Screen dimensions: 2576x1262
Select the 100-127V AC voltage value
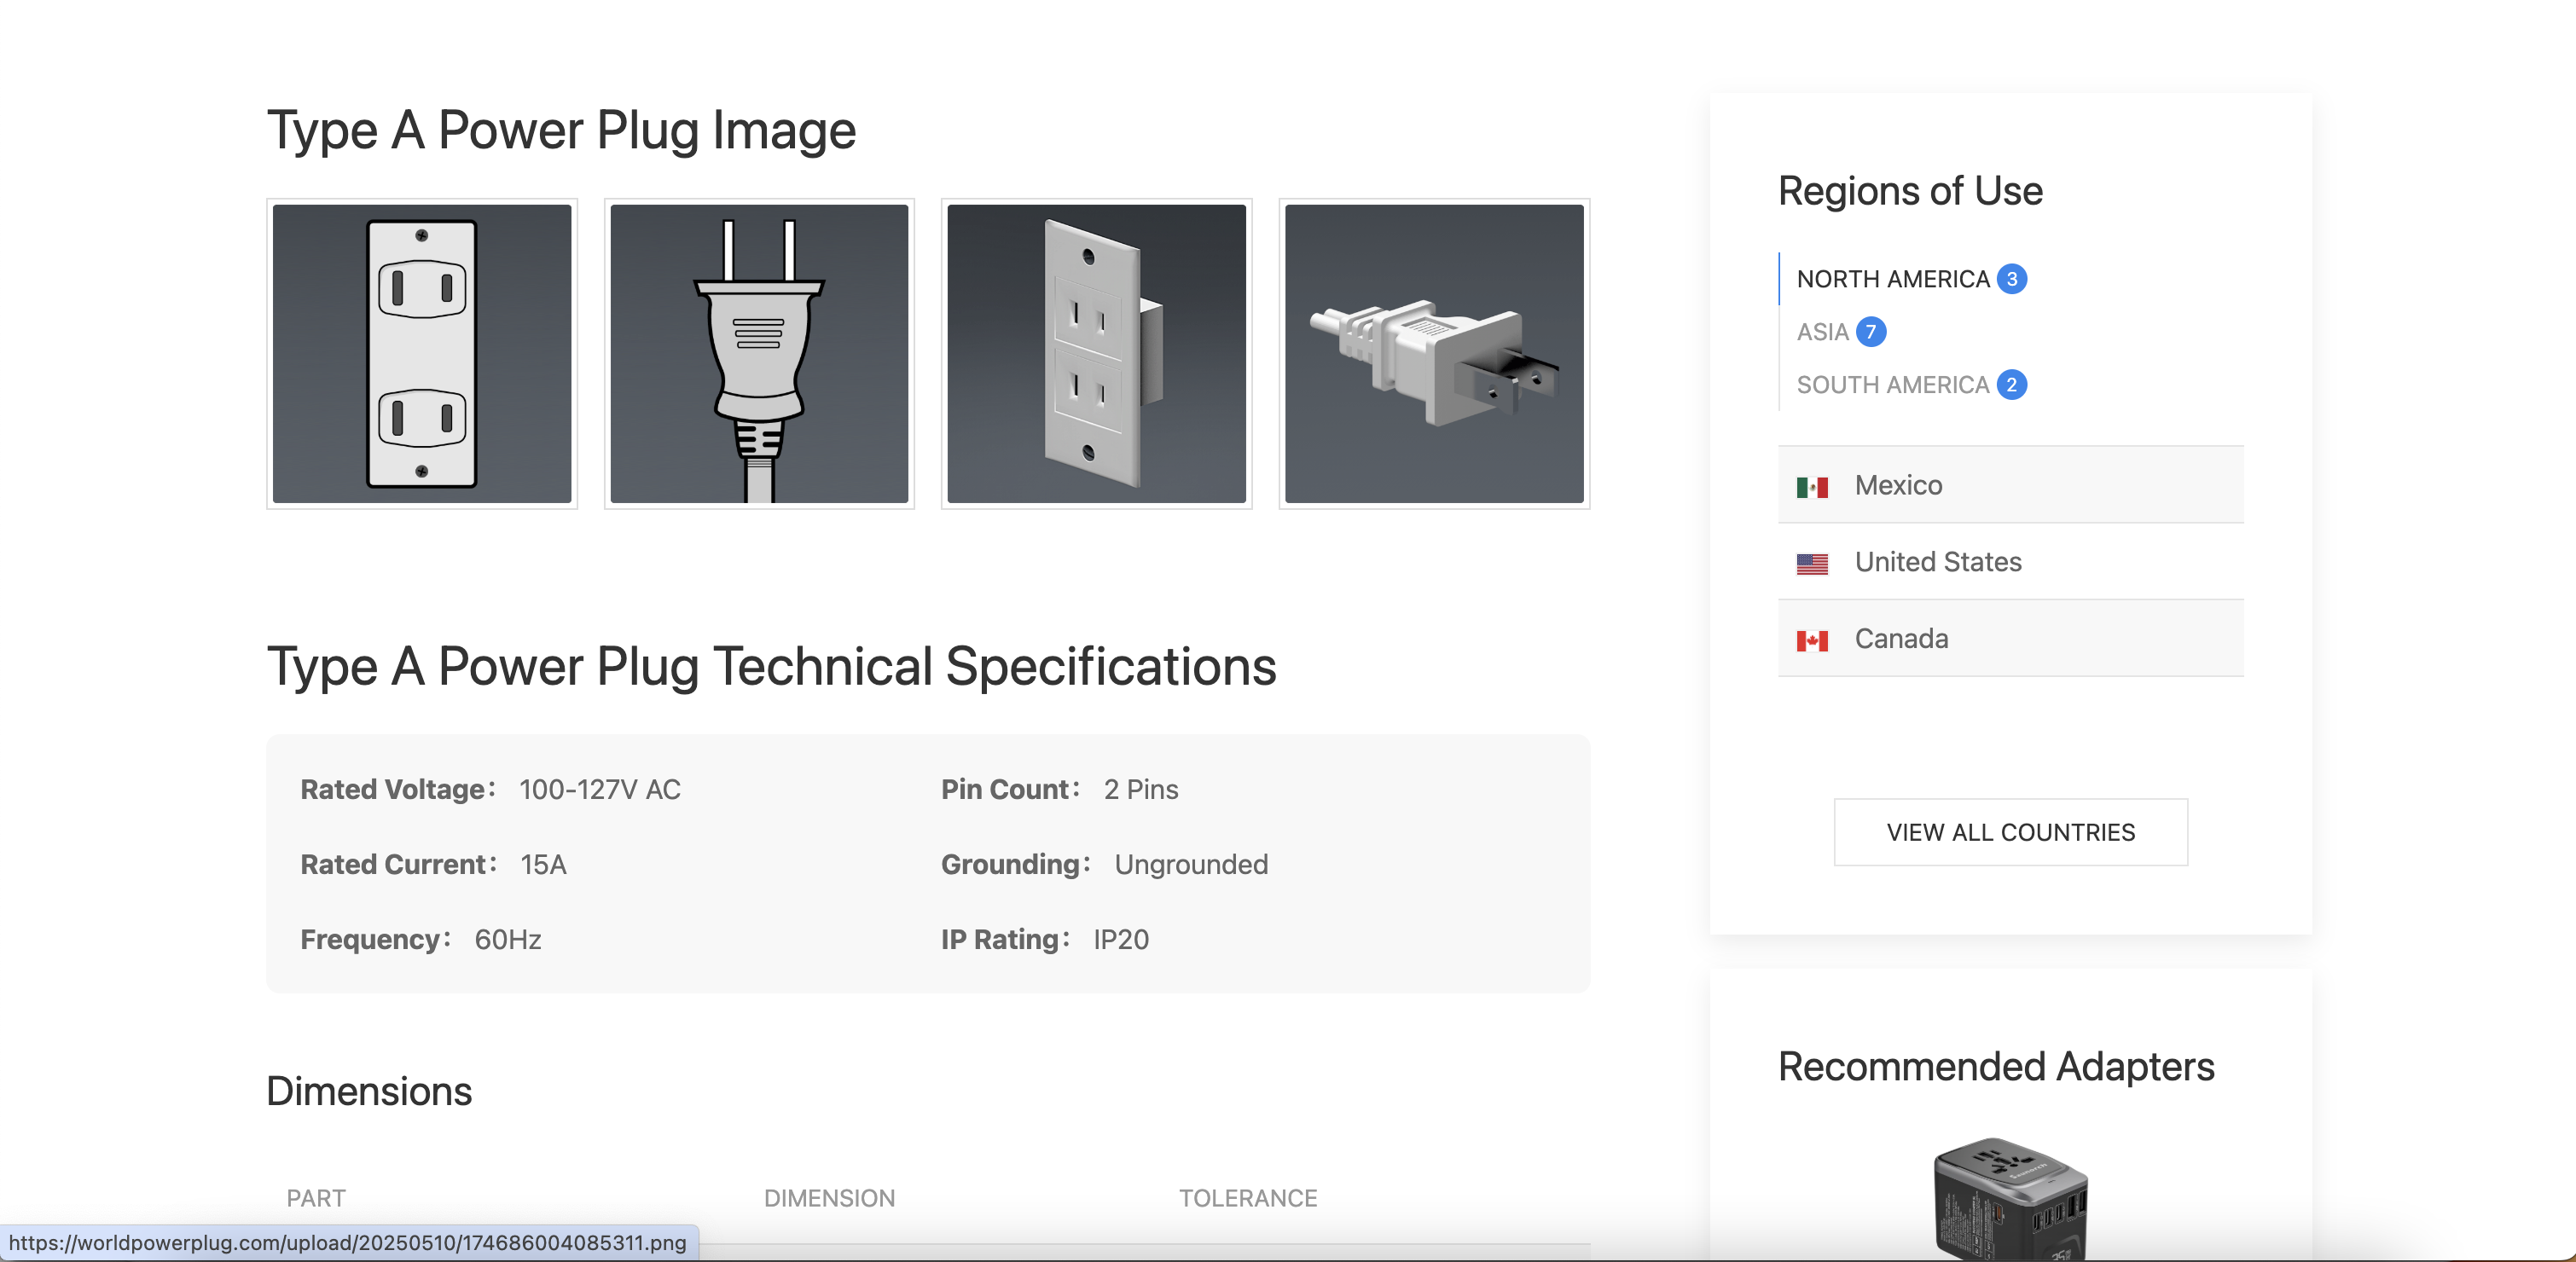coord(600,790)
